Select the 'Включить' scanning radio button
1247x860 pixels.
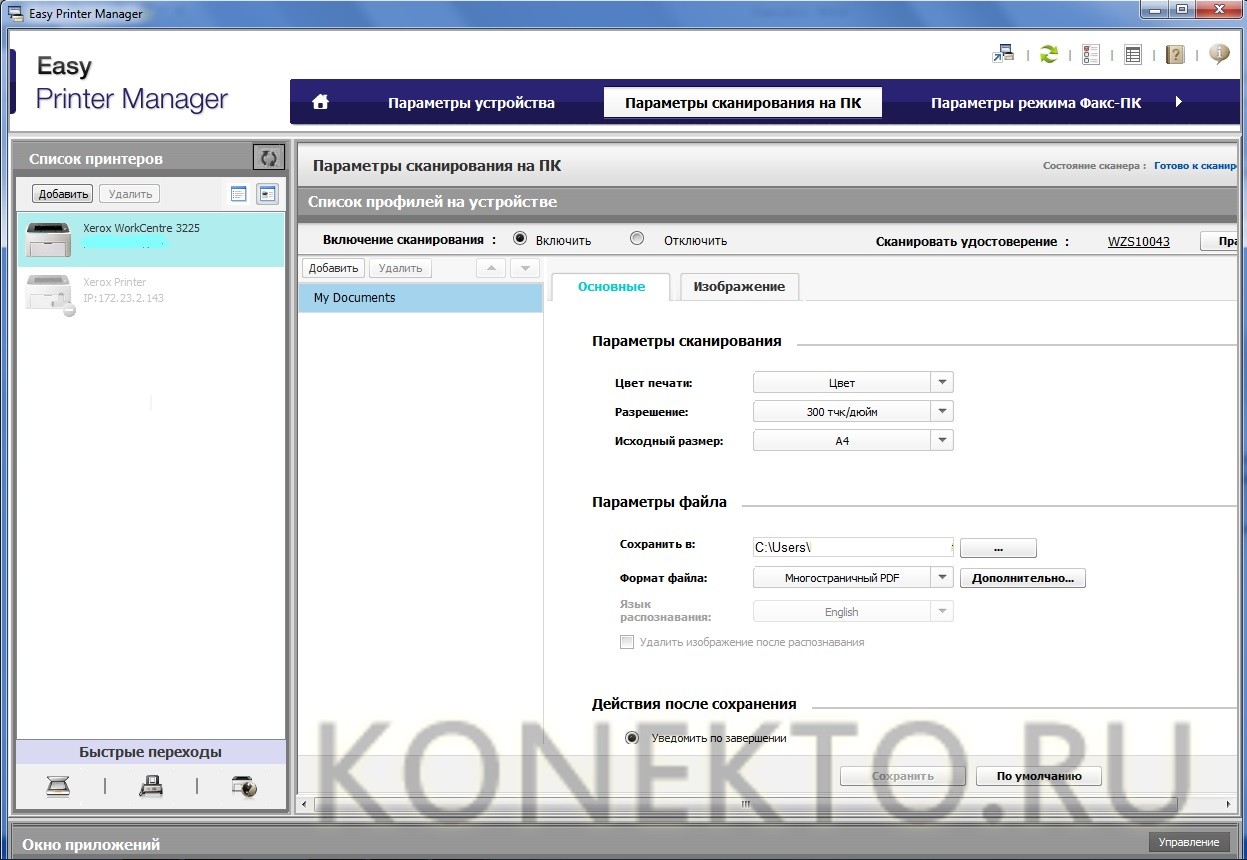point(520,239)
